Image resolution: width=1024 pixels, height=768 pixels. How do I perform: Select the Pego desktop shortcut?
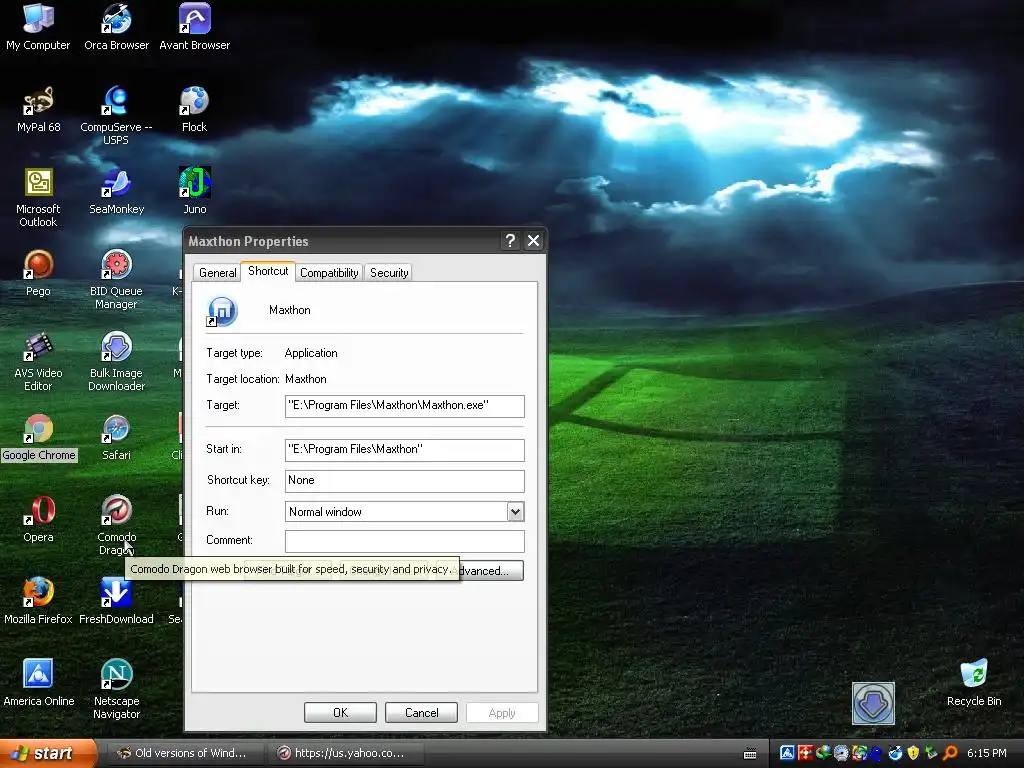click(38, 274)
